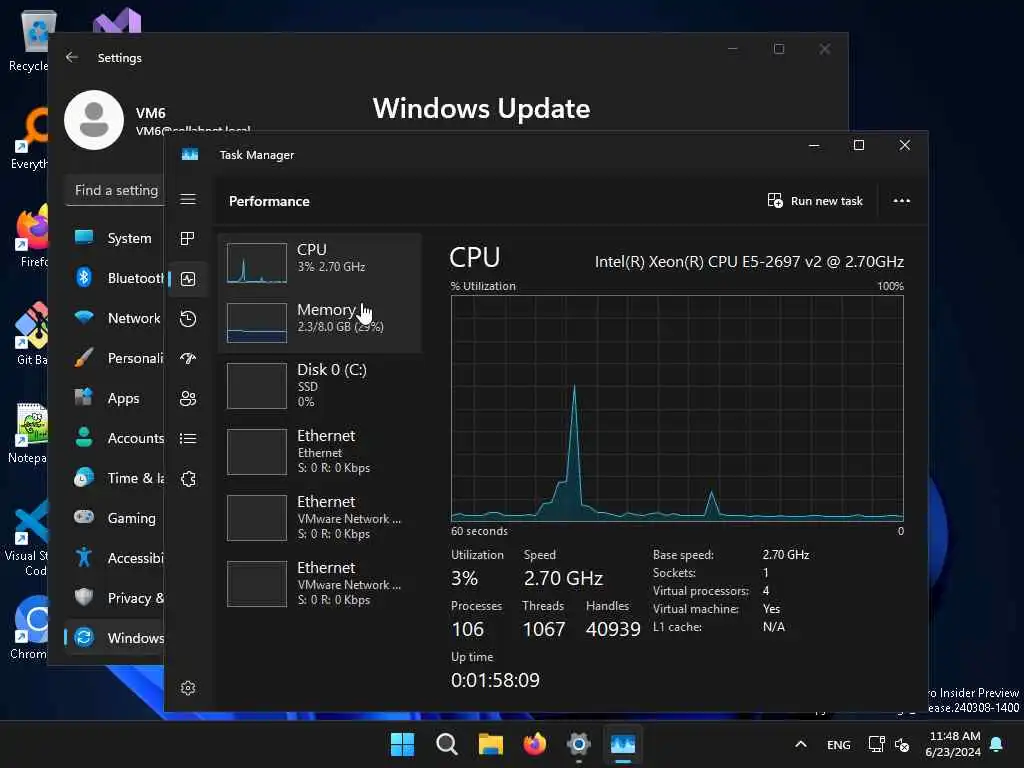Open Services icon in Task Manager sidebar
The height and width of the screenshot is (768, 1024).
[x=188, y=479]
